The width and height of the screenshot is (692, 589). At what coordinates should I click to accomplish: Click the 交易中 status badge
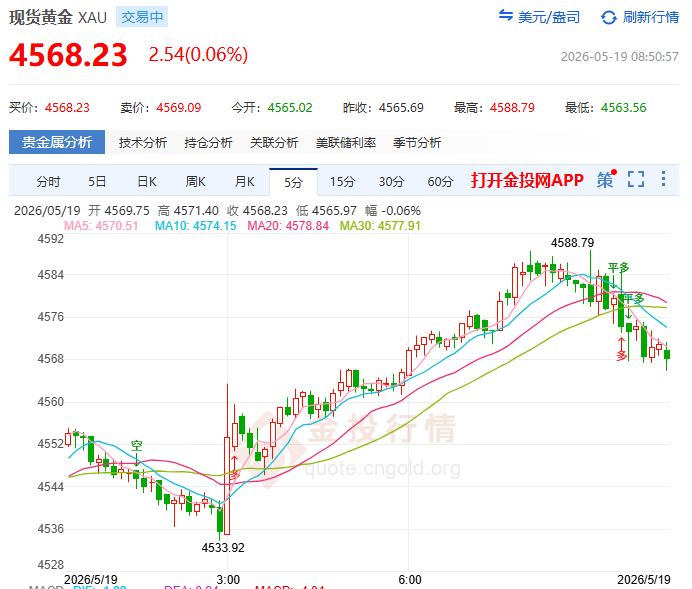click(142, 17)
